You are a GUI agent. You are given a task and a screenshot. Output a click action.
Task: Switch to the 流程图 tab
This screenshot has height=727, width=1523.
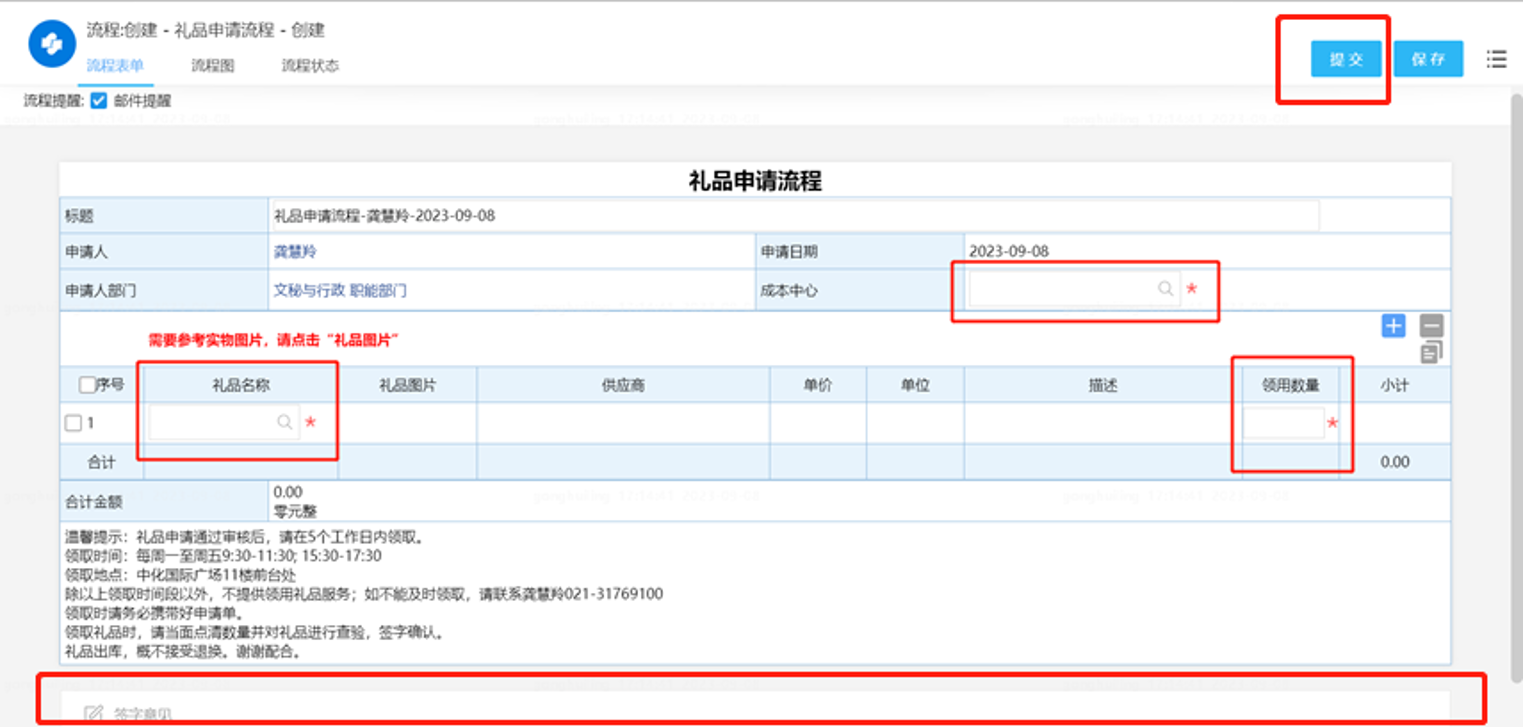[x=212, y=66]
